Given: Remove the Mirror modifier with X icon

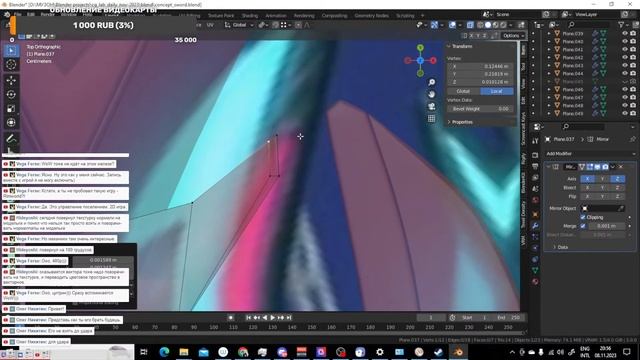Looking at the screenshot, I should point(621,167).
